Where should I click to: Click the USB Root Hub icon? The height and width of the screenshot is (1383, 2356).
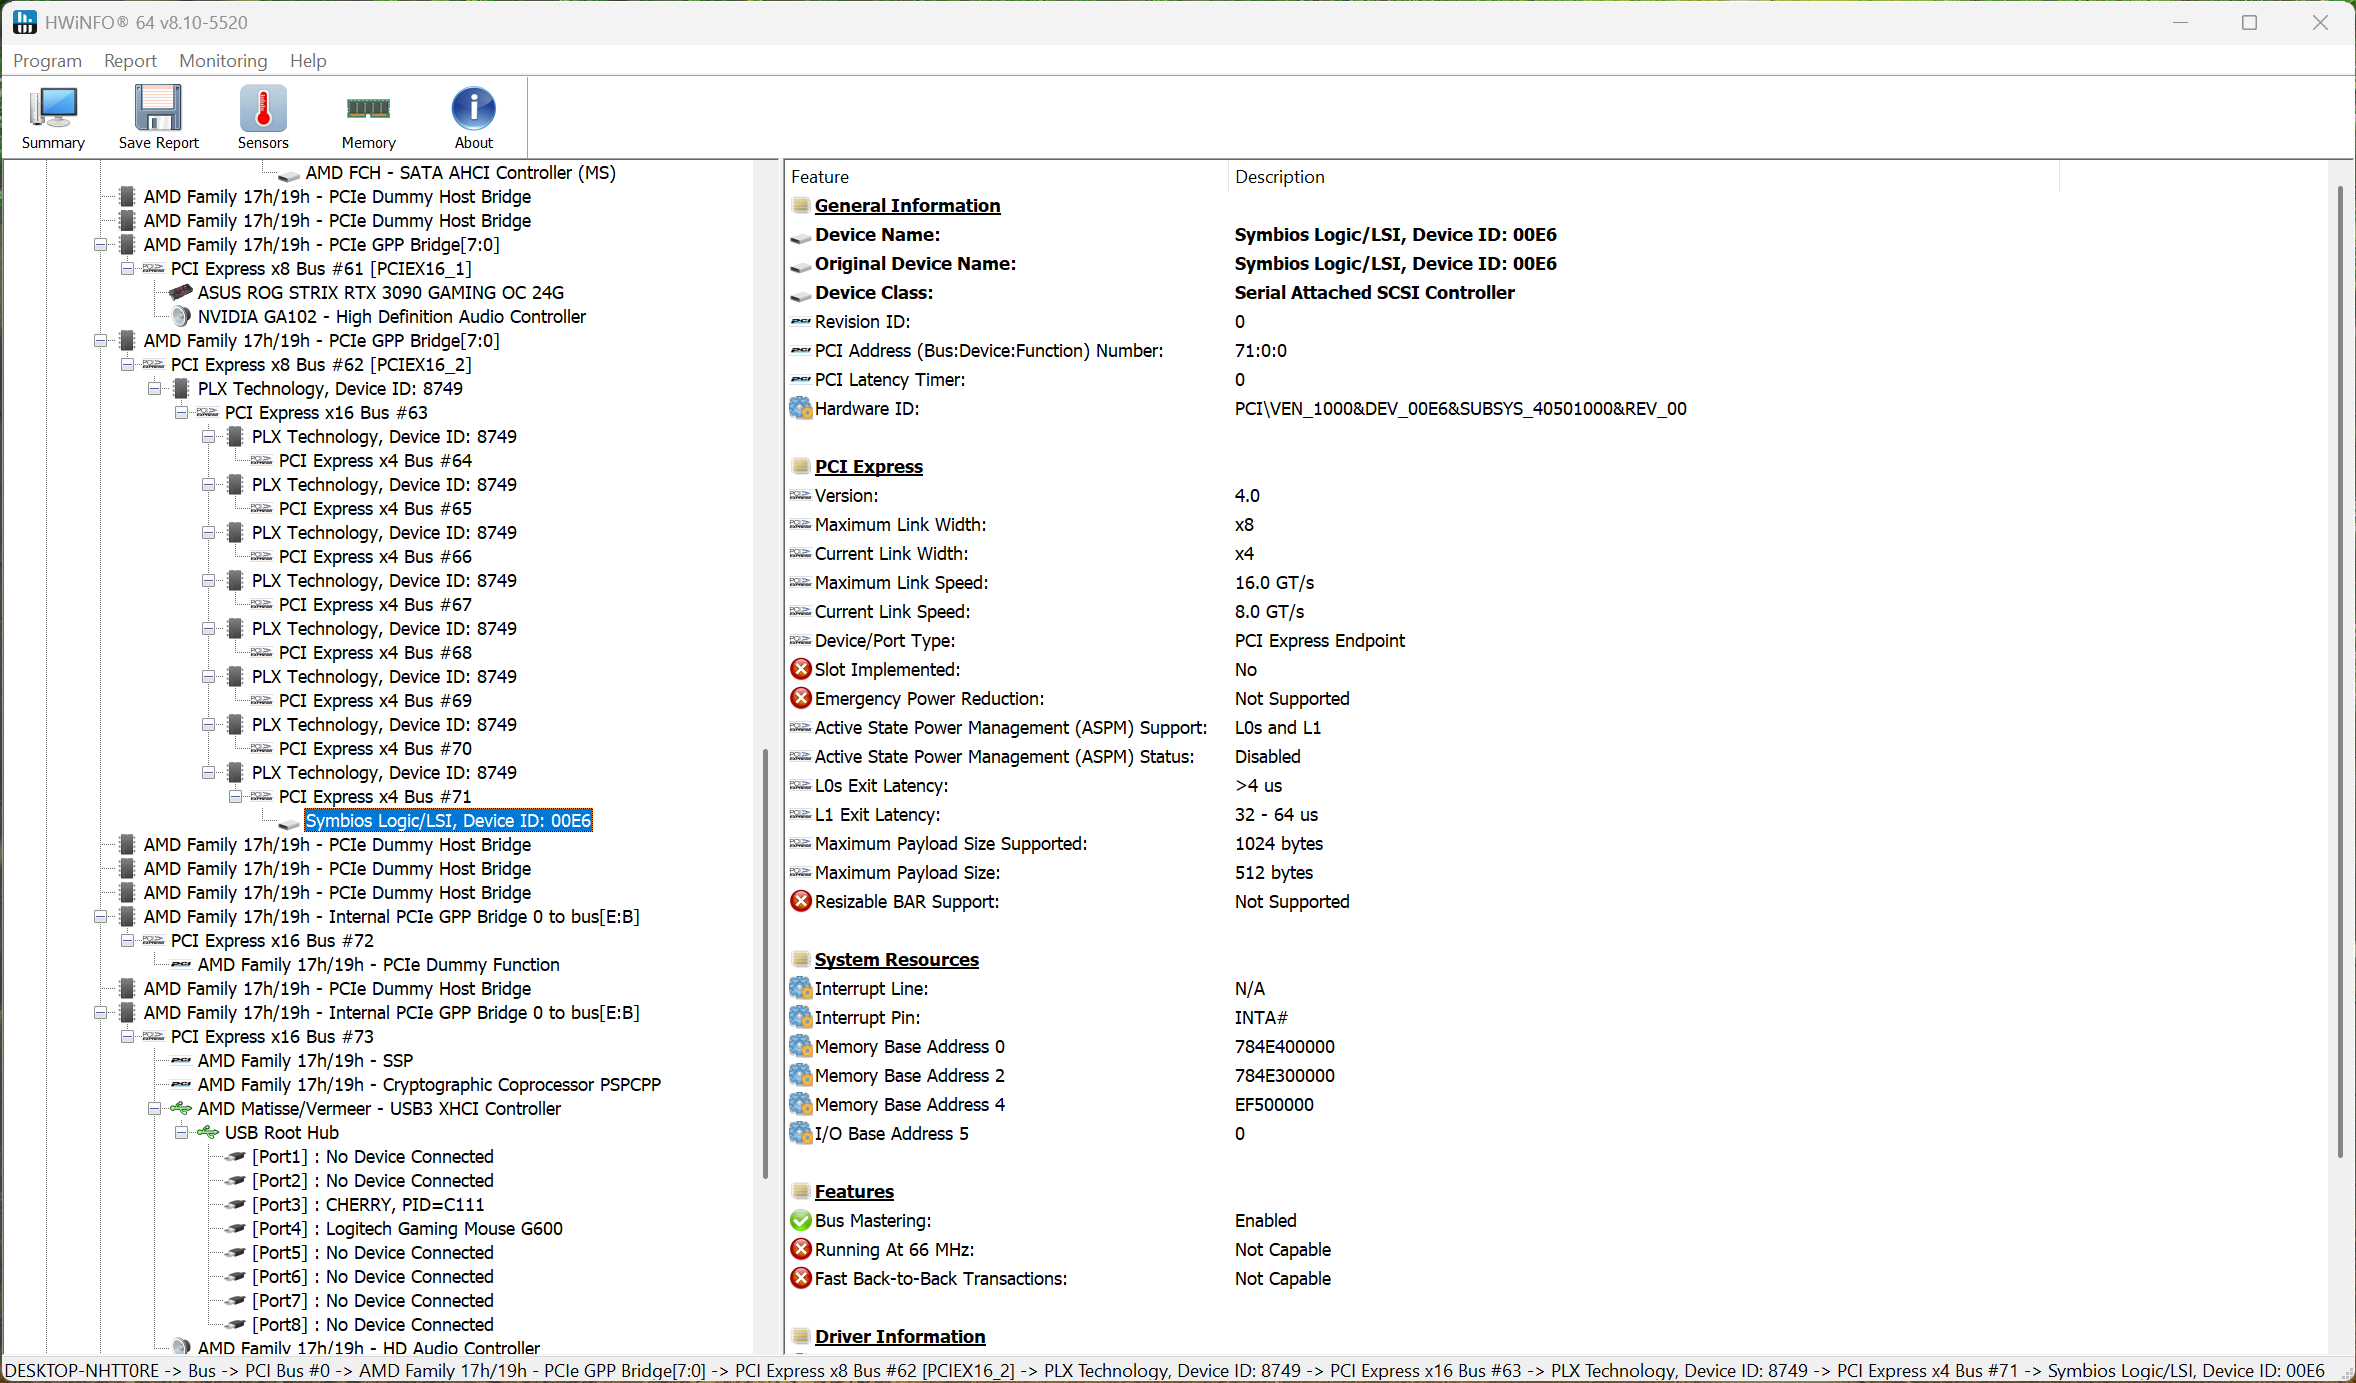point(208,1133)
